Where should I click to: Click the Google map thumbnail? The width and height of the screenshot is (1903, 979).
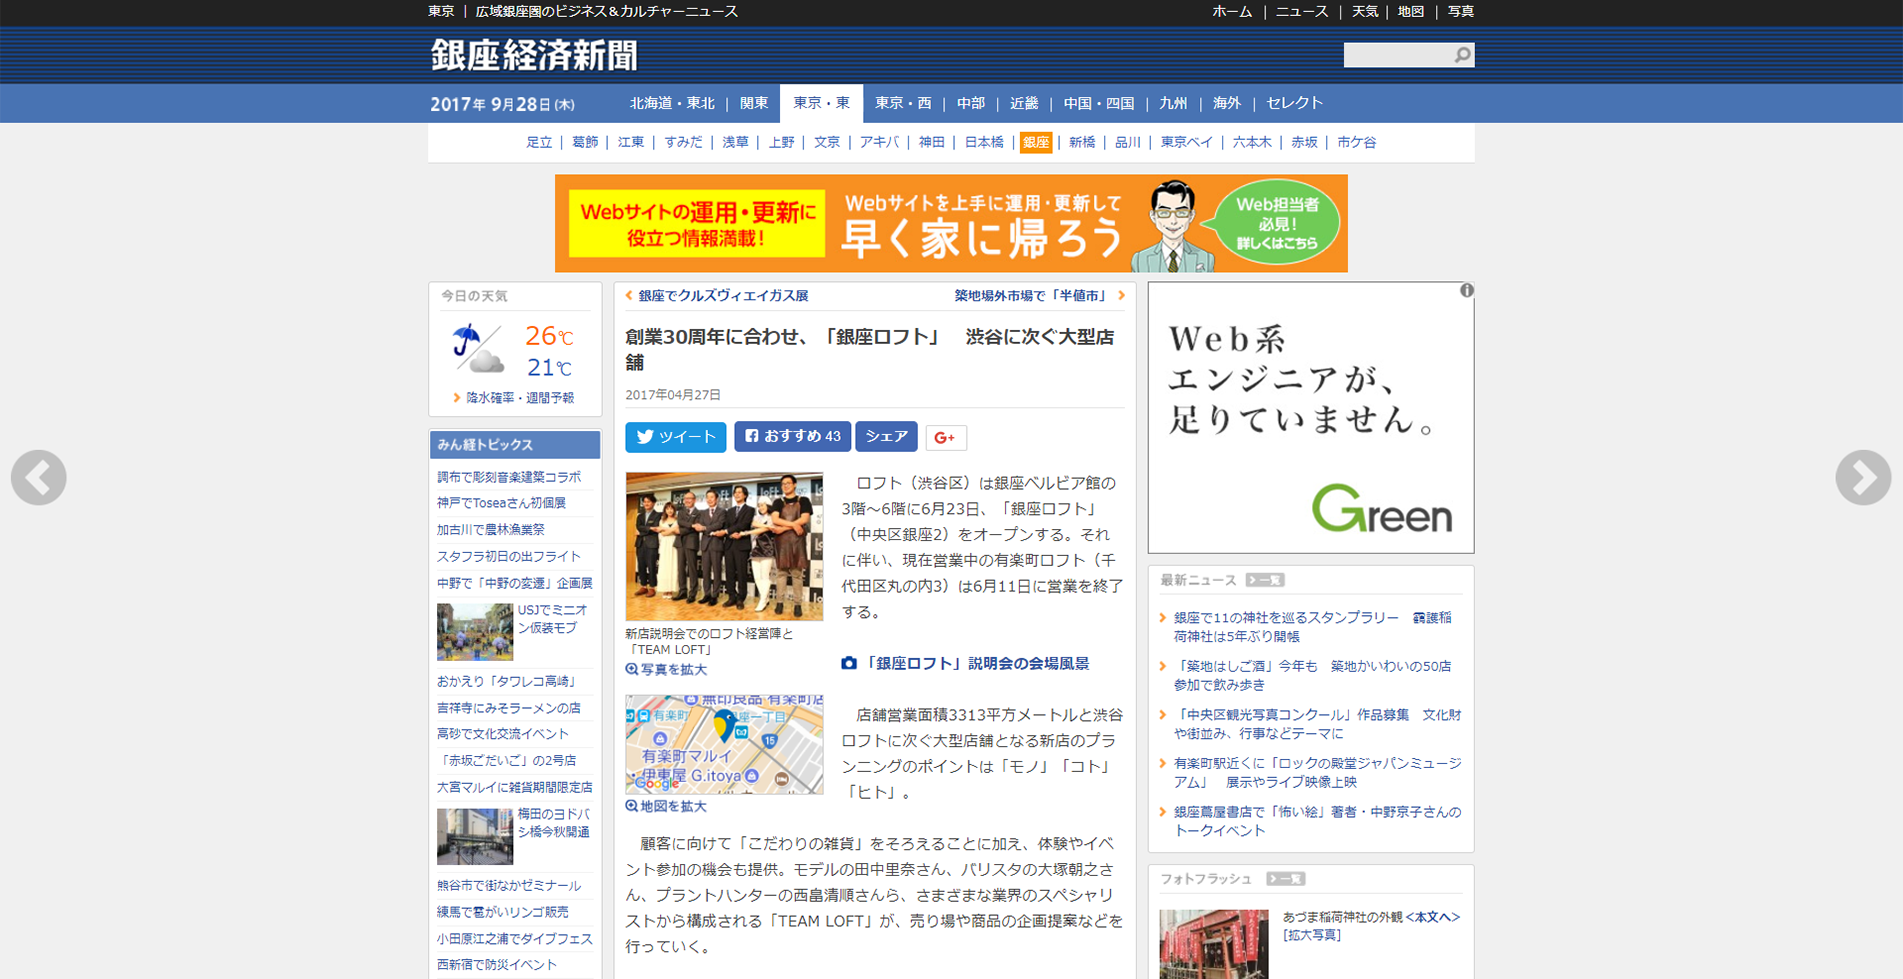point(724,745)
